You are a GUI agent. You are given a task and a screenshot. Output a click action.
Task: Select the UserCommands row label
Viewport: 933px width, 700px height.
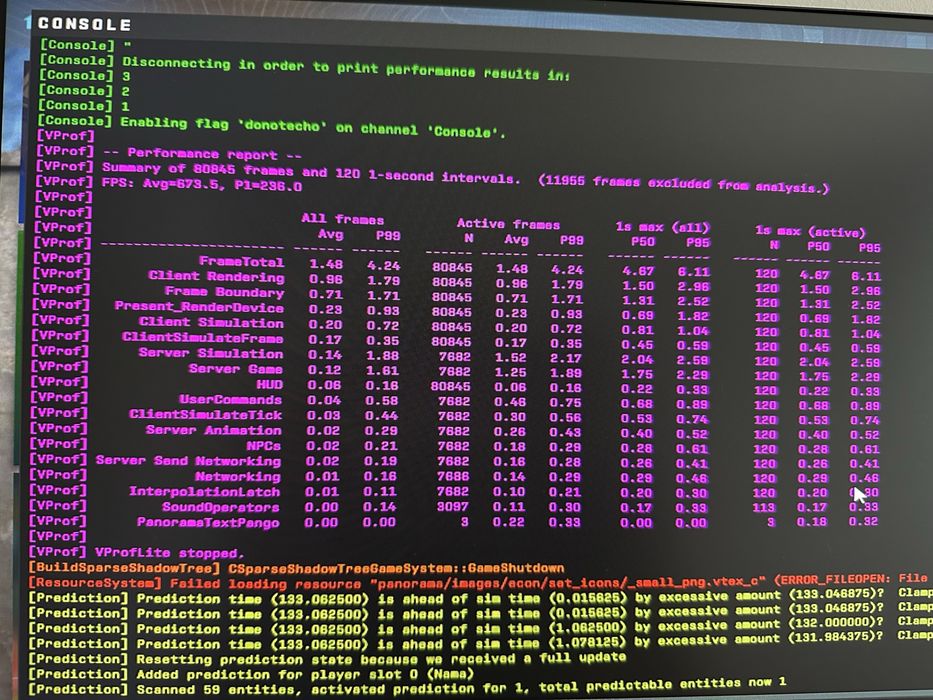pyautogui.click(x=231, y=399)
